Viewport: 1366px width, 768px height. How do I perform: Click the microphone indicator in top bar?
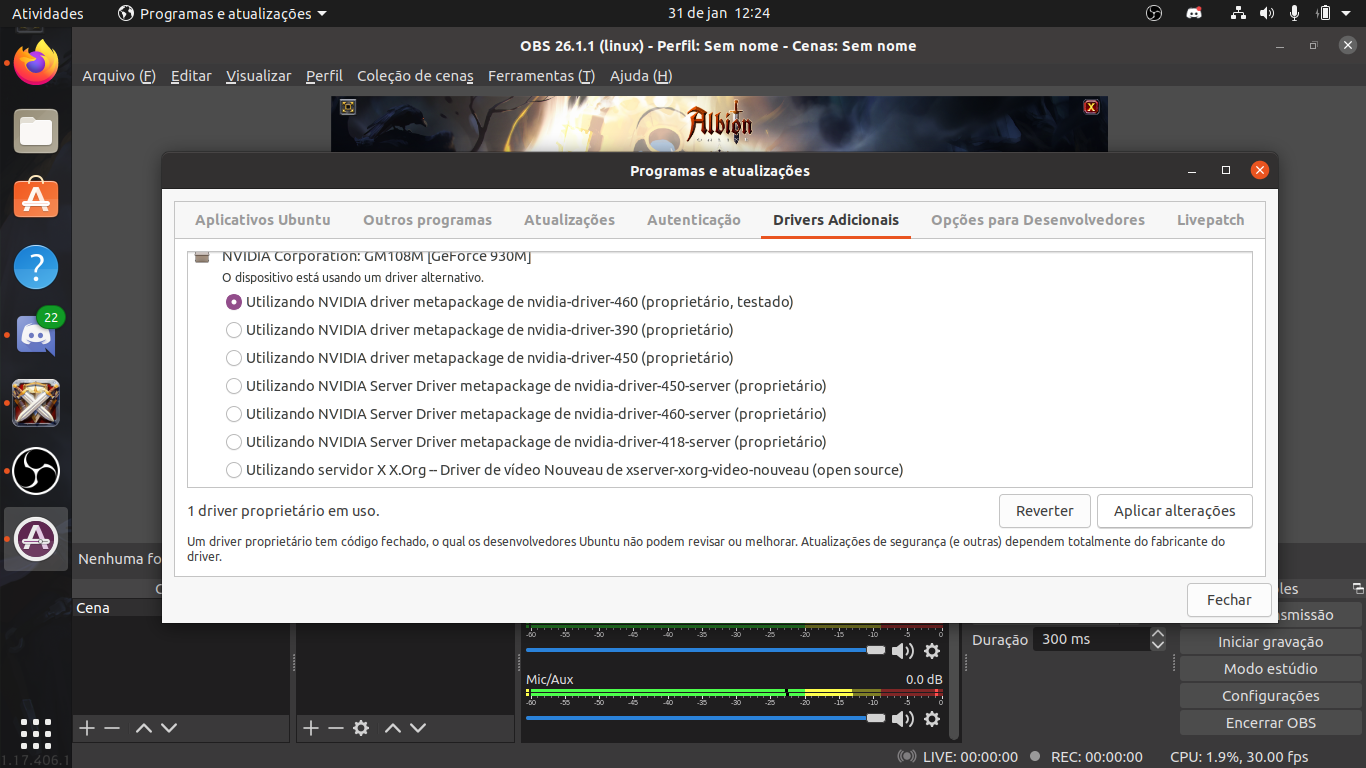tap(1295, 13)
